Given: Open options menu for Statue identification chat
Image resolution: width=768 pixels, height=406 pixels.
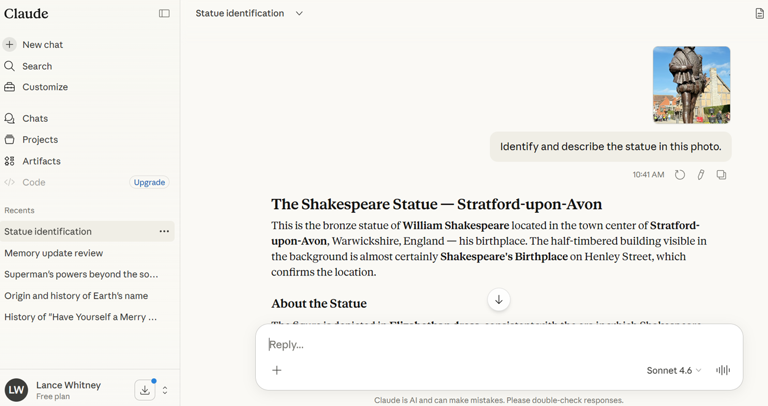Looking at the screenshot, I should coord(164,232).
